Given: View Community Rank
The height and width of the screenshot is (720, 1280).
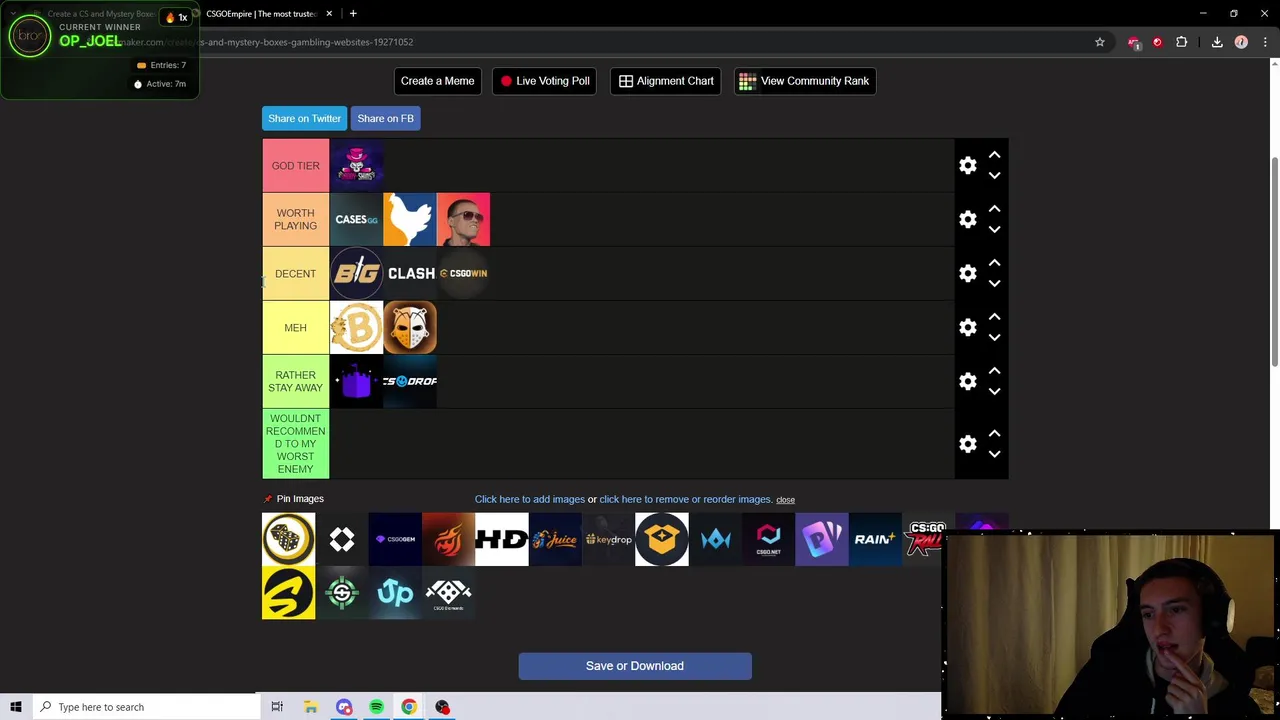Looking at the screenshot, I should point(805,81).
